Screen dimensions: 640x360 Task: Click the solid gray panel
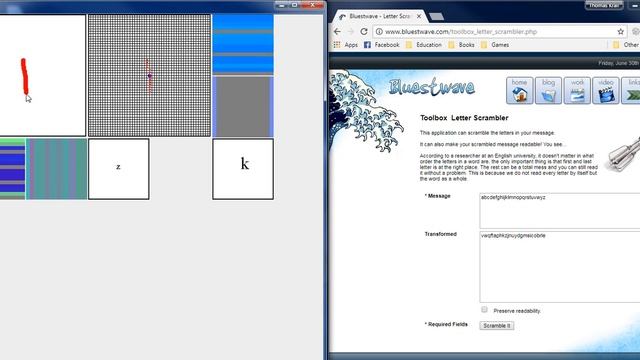(243, 106)
